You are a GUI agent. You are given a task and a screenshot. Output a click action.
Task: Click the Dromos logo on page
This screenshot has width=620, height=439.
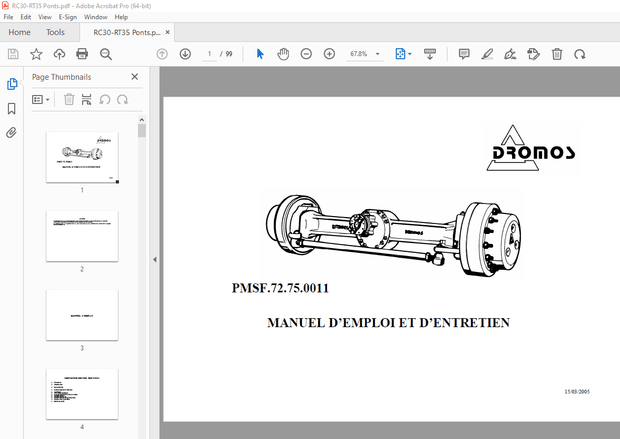coord(533,148)
